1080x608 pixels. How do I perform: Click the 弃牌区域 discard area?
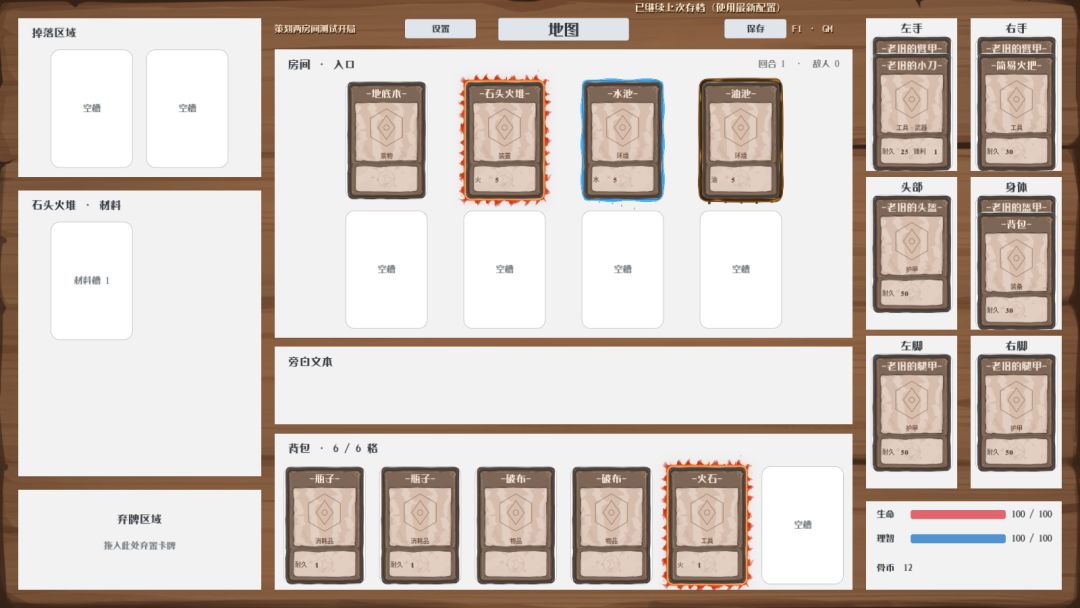tap(139, 540)
